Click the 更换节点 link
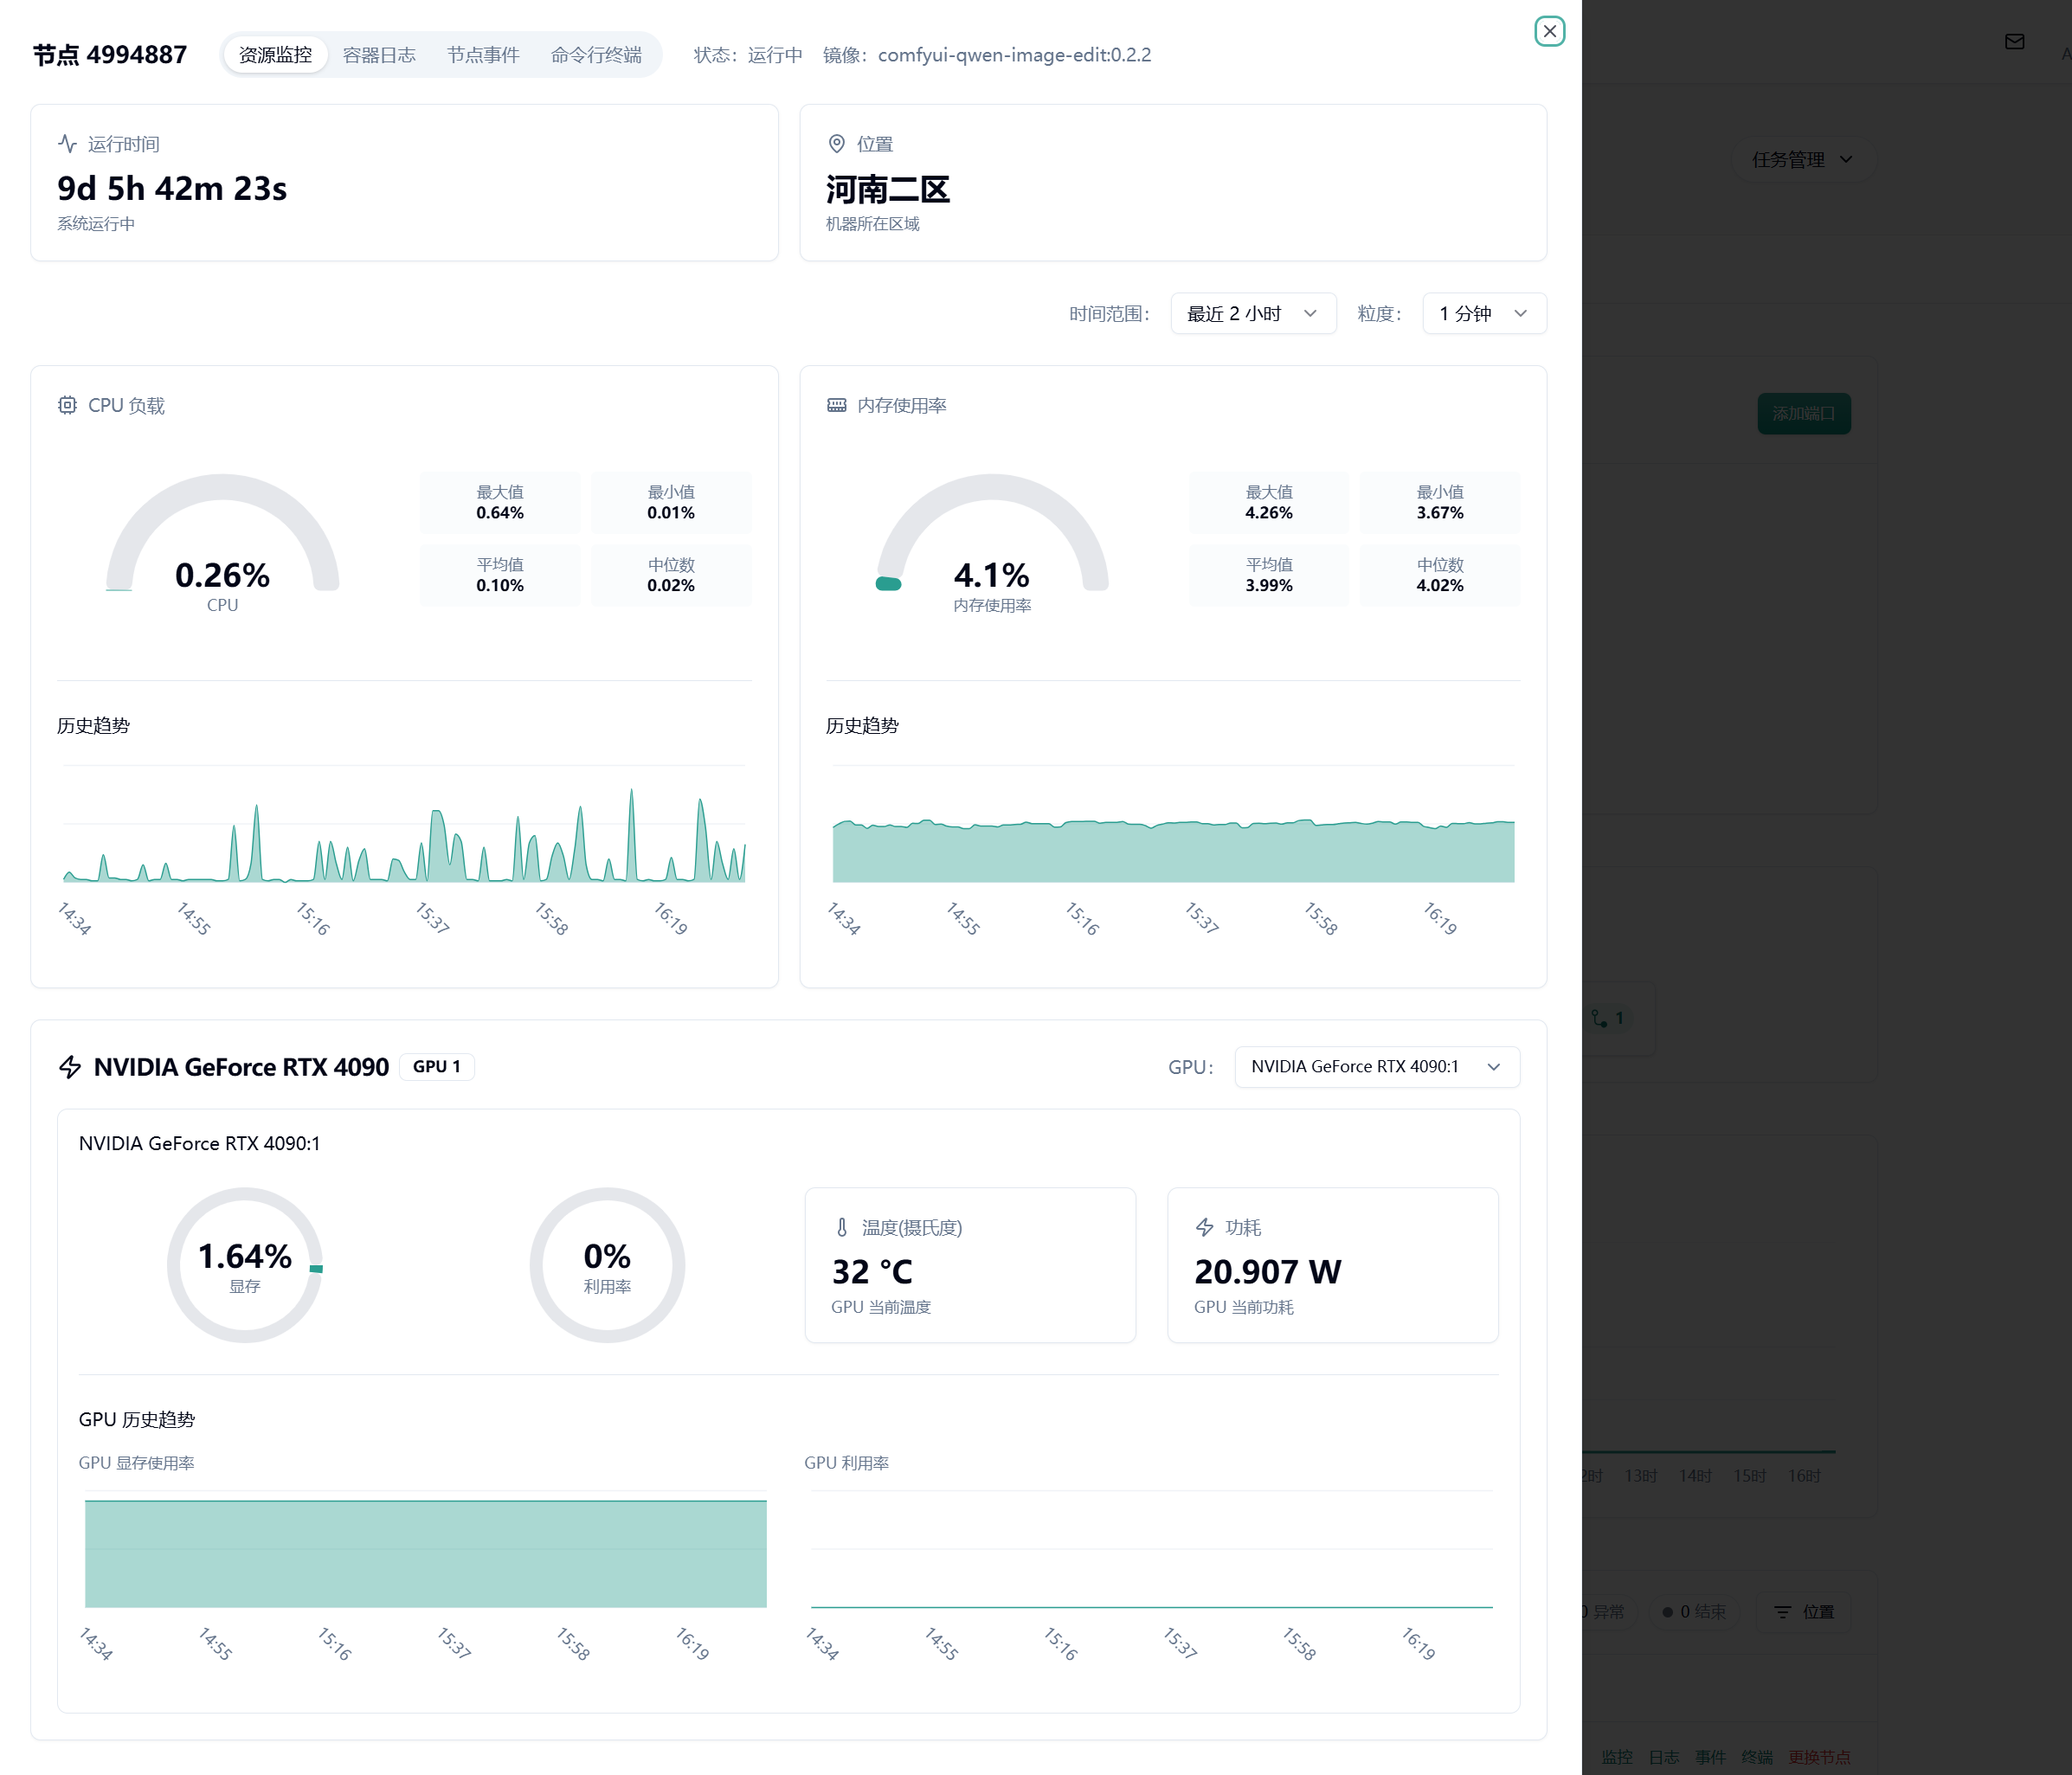Viewport: 2072px width, 1775px height. click(x=1819, y=1757)
